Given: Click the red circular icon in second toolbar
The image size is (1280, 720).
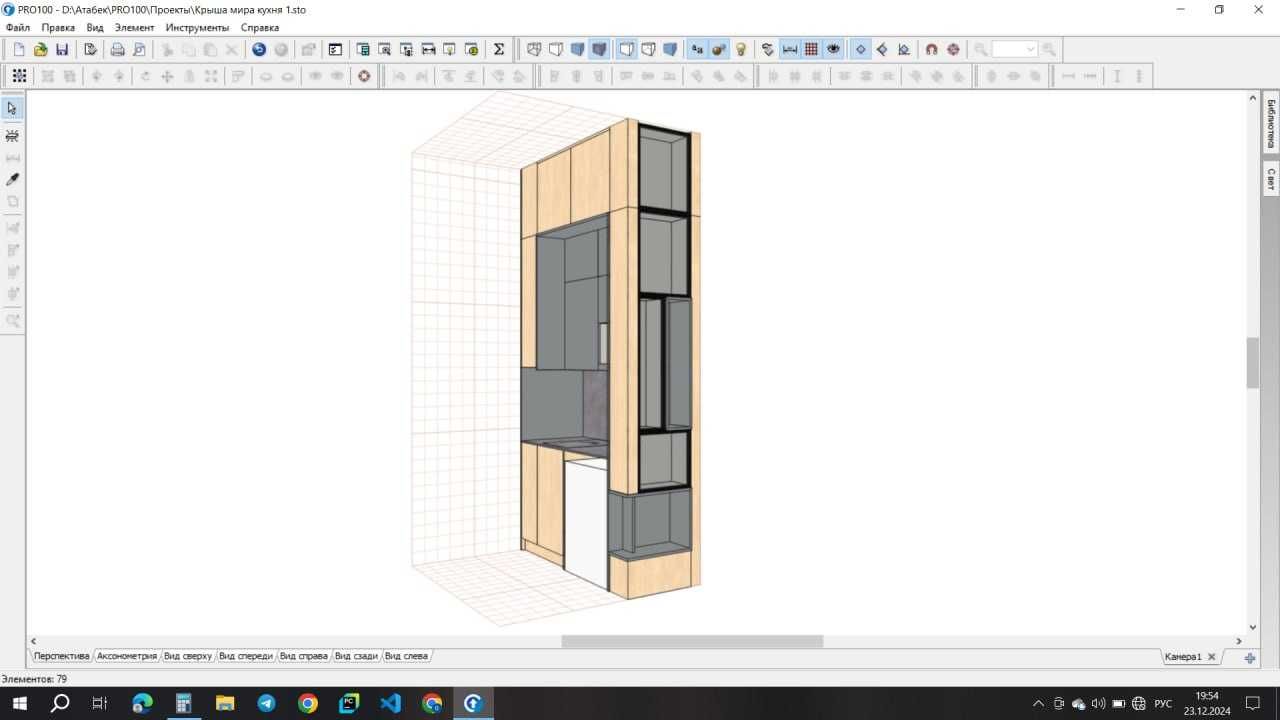Looking at the screenshot, I should tap(364, 76).
